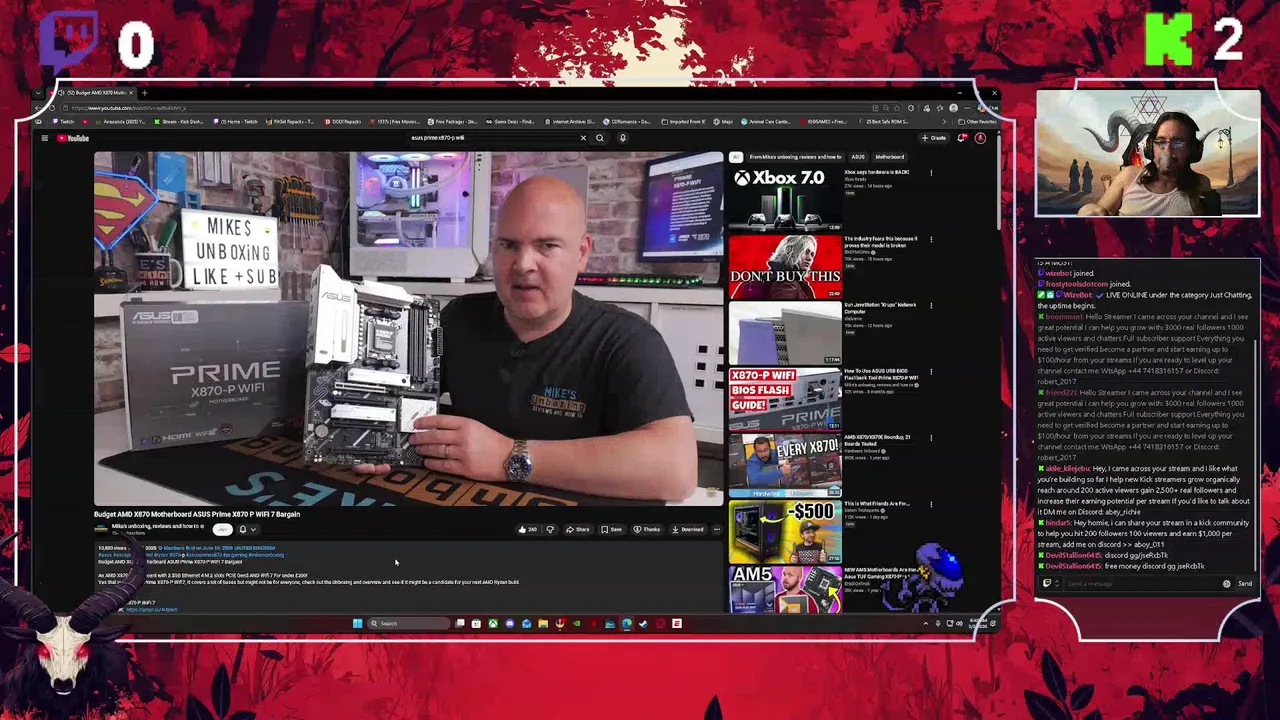Screen dimensions: 1280x720
Task: Select the Budget AMD X870 browser tab
Action: click(x=98, y=93)
